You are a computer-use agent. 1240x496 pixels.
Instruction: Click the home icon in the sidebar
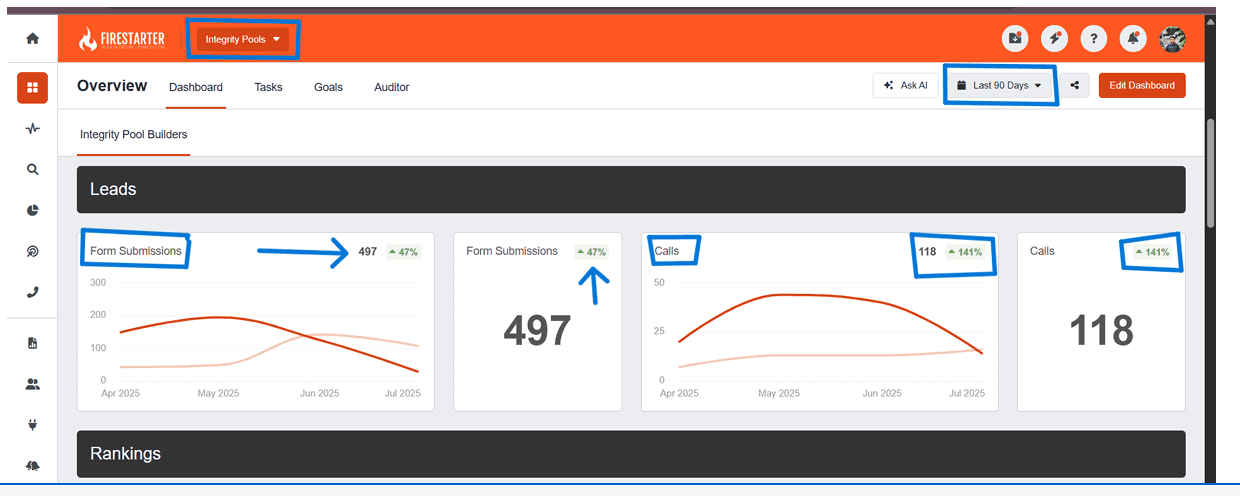click(32, 39)
